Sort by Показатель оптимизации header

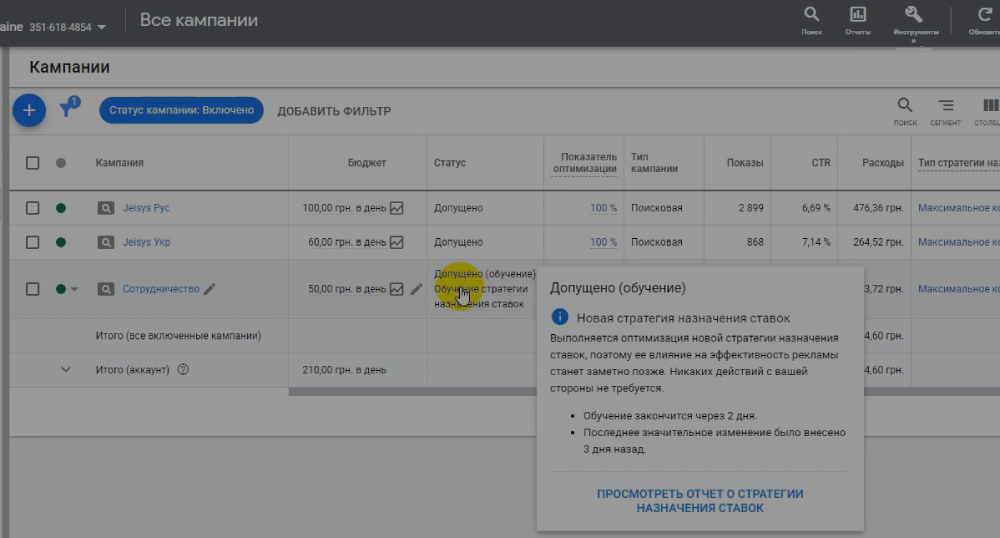click(585, 163)
